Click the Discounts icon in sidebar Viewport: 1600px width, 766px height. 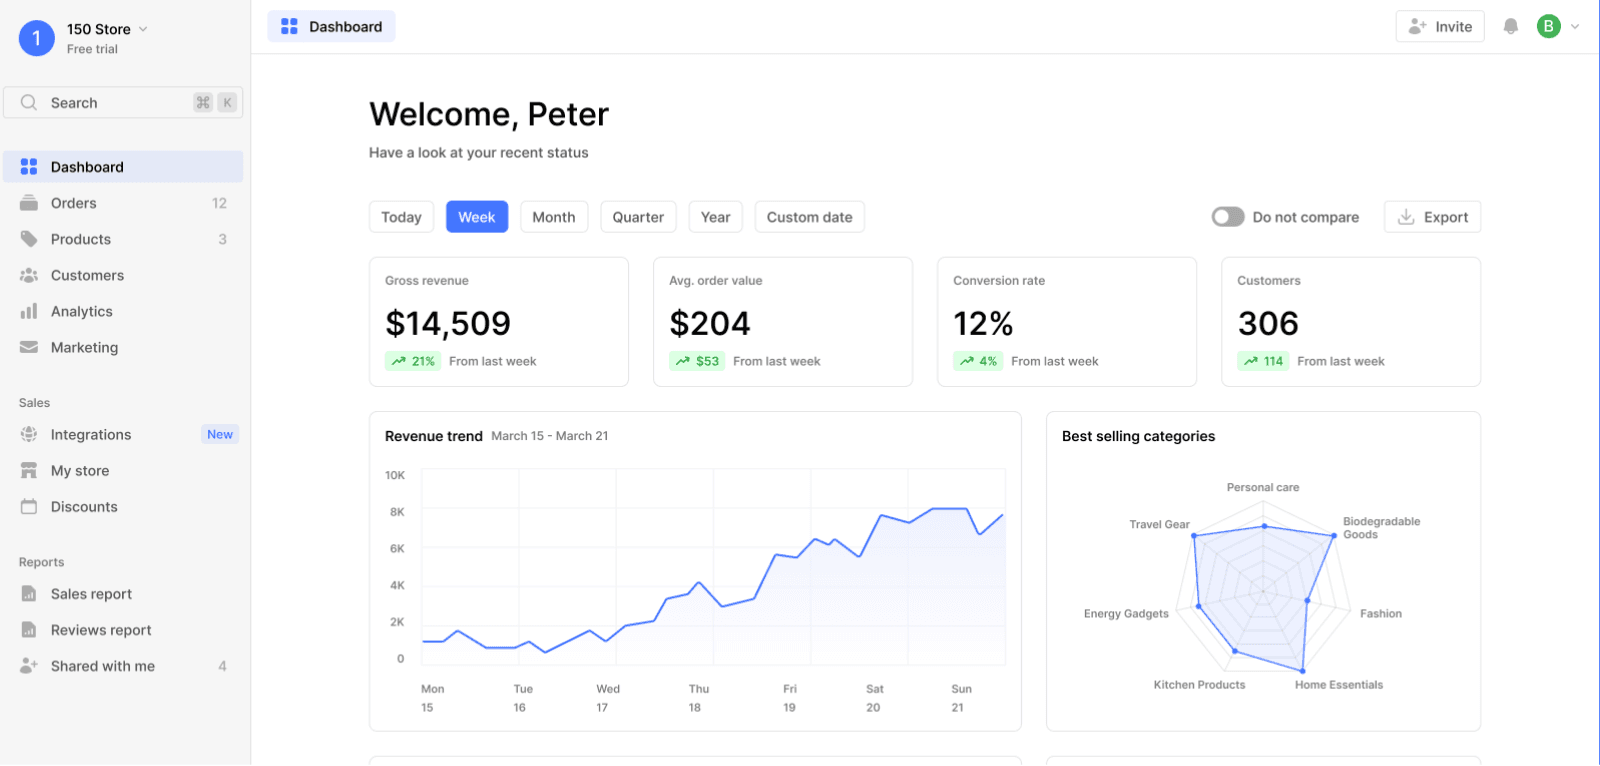pyautogui.click(x=29, y=507)
